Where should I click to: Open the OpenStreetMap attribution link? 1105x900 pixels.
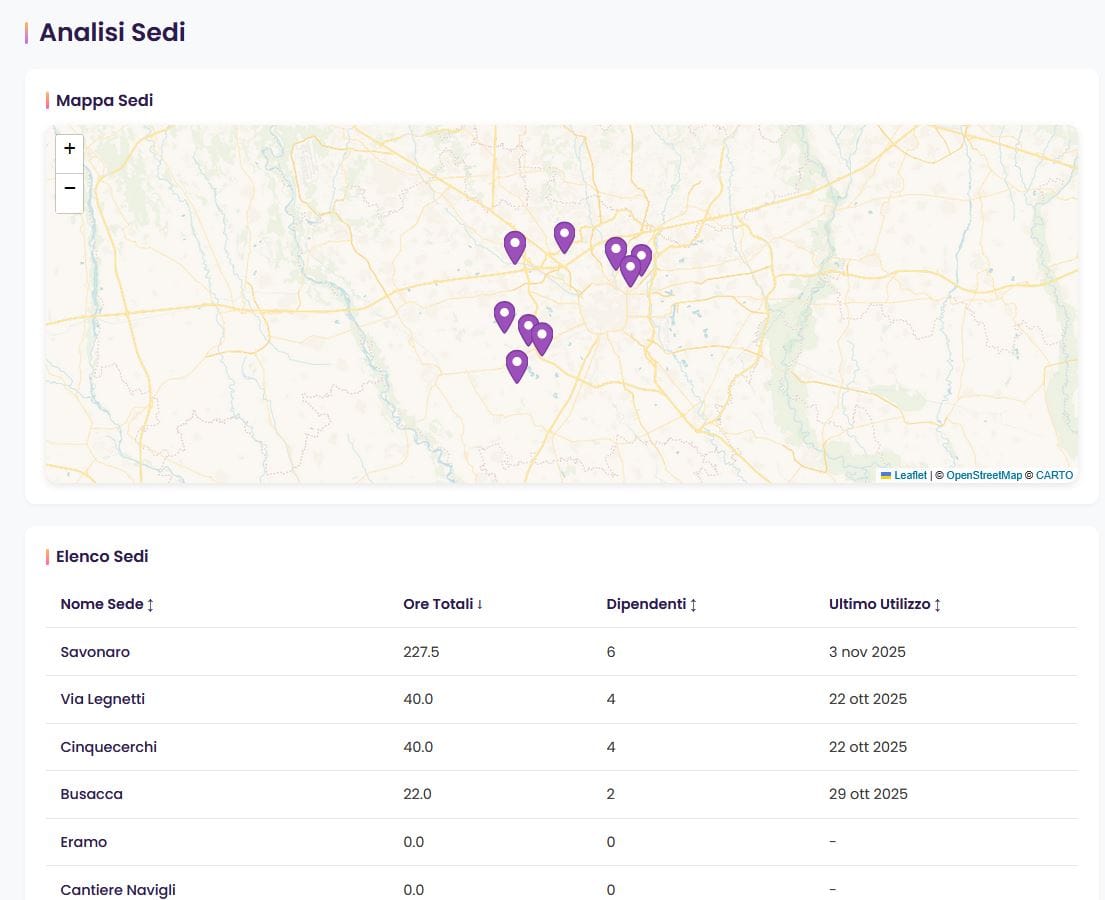coord(984,475)
